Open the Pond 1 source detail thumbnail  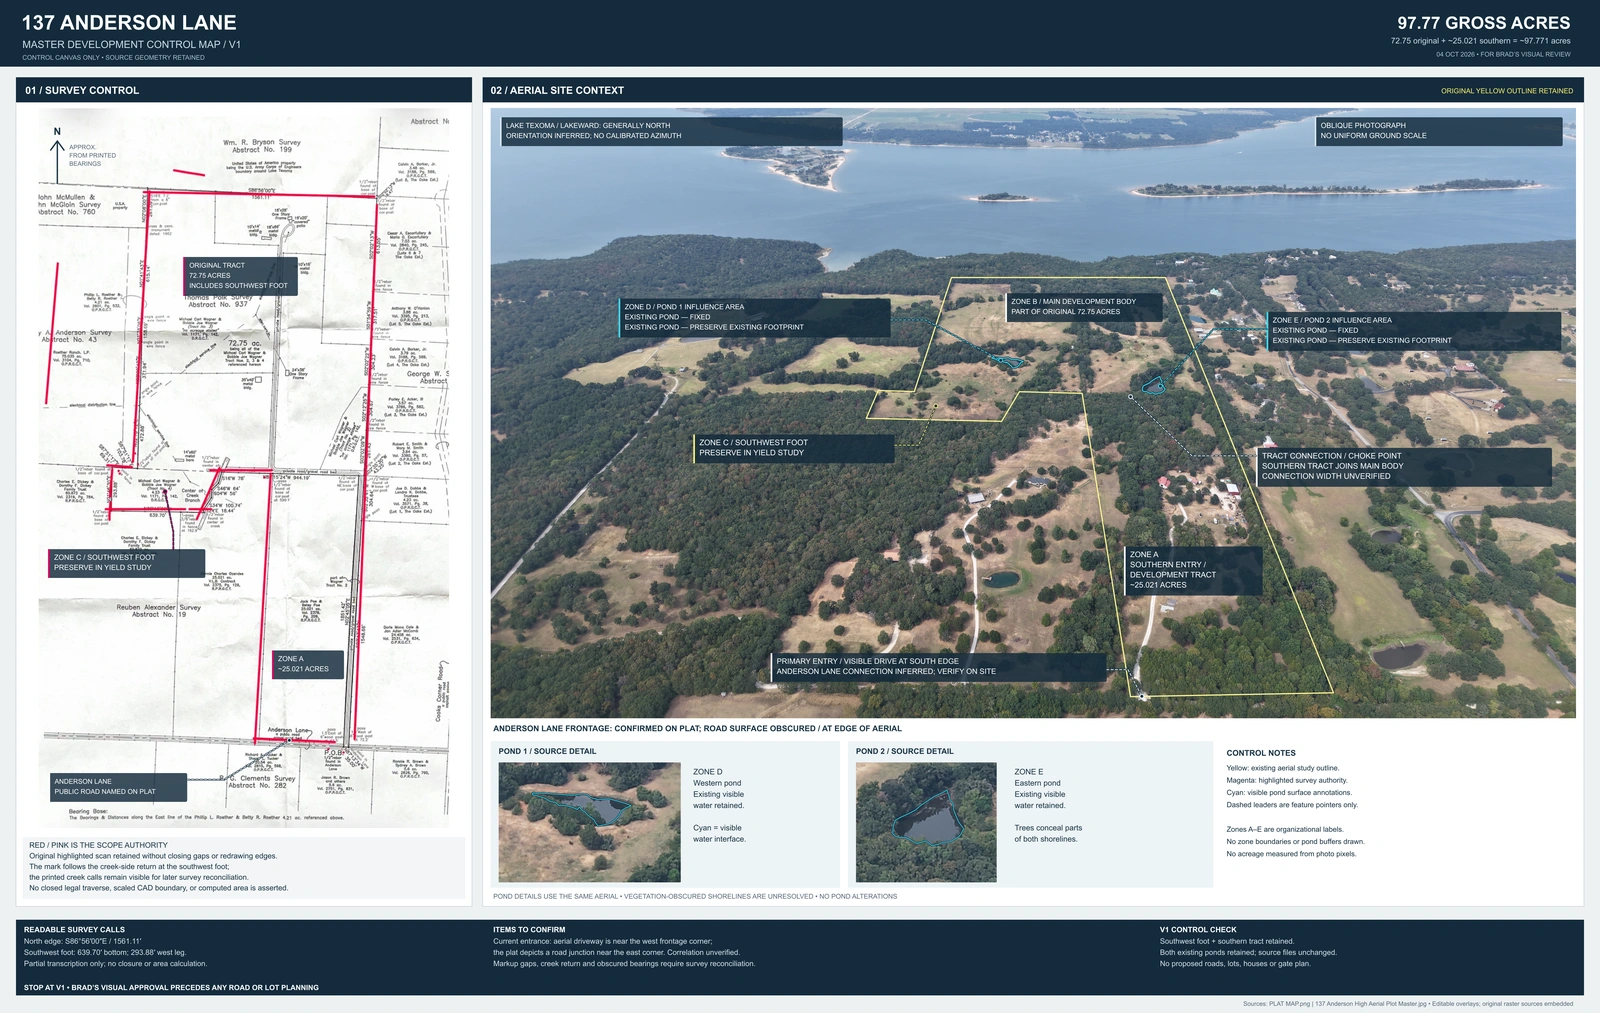click(589, 822)
